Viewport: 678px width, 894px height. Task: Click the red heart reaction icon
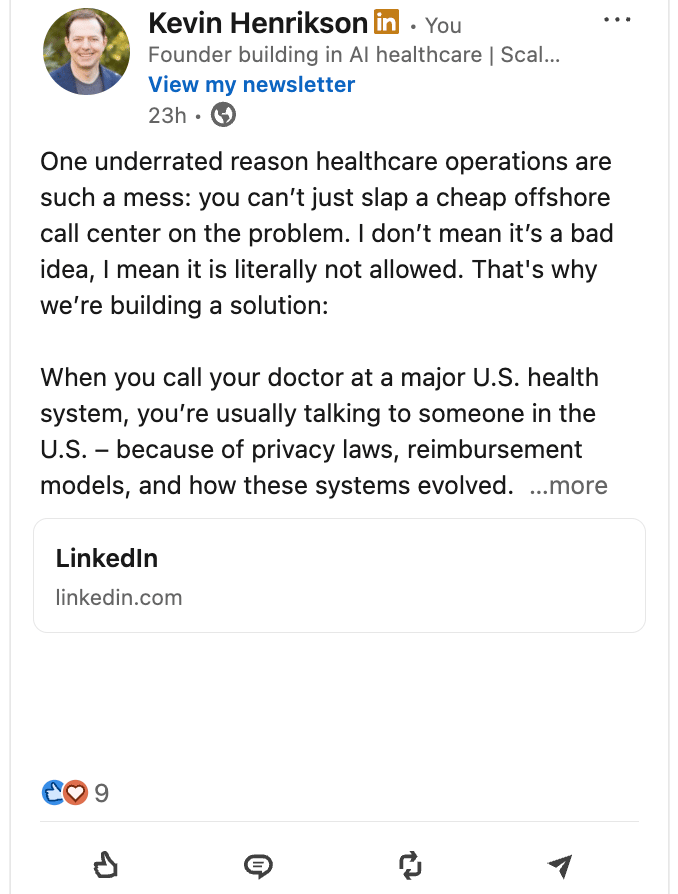75,794
